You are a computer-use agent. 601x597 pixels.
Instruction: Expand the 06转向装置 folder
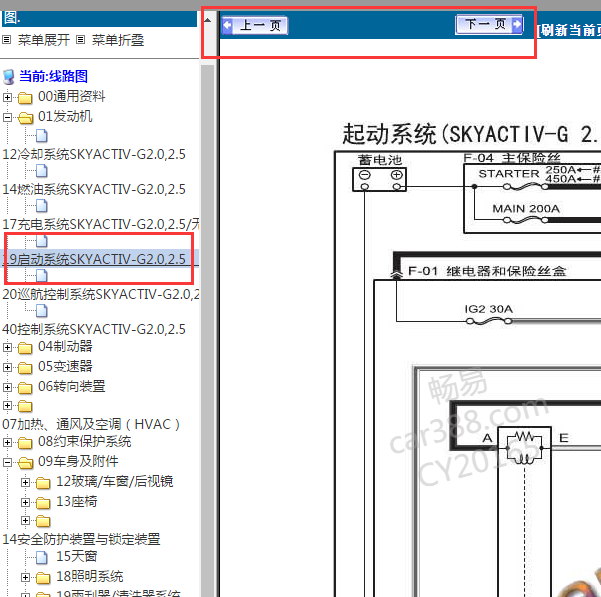pos(7,387)
